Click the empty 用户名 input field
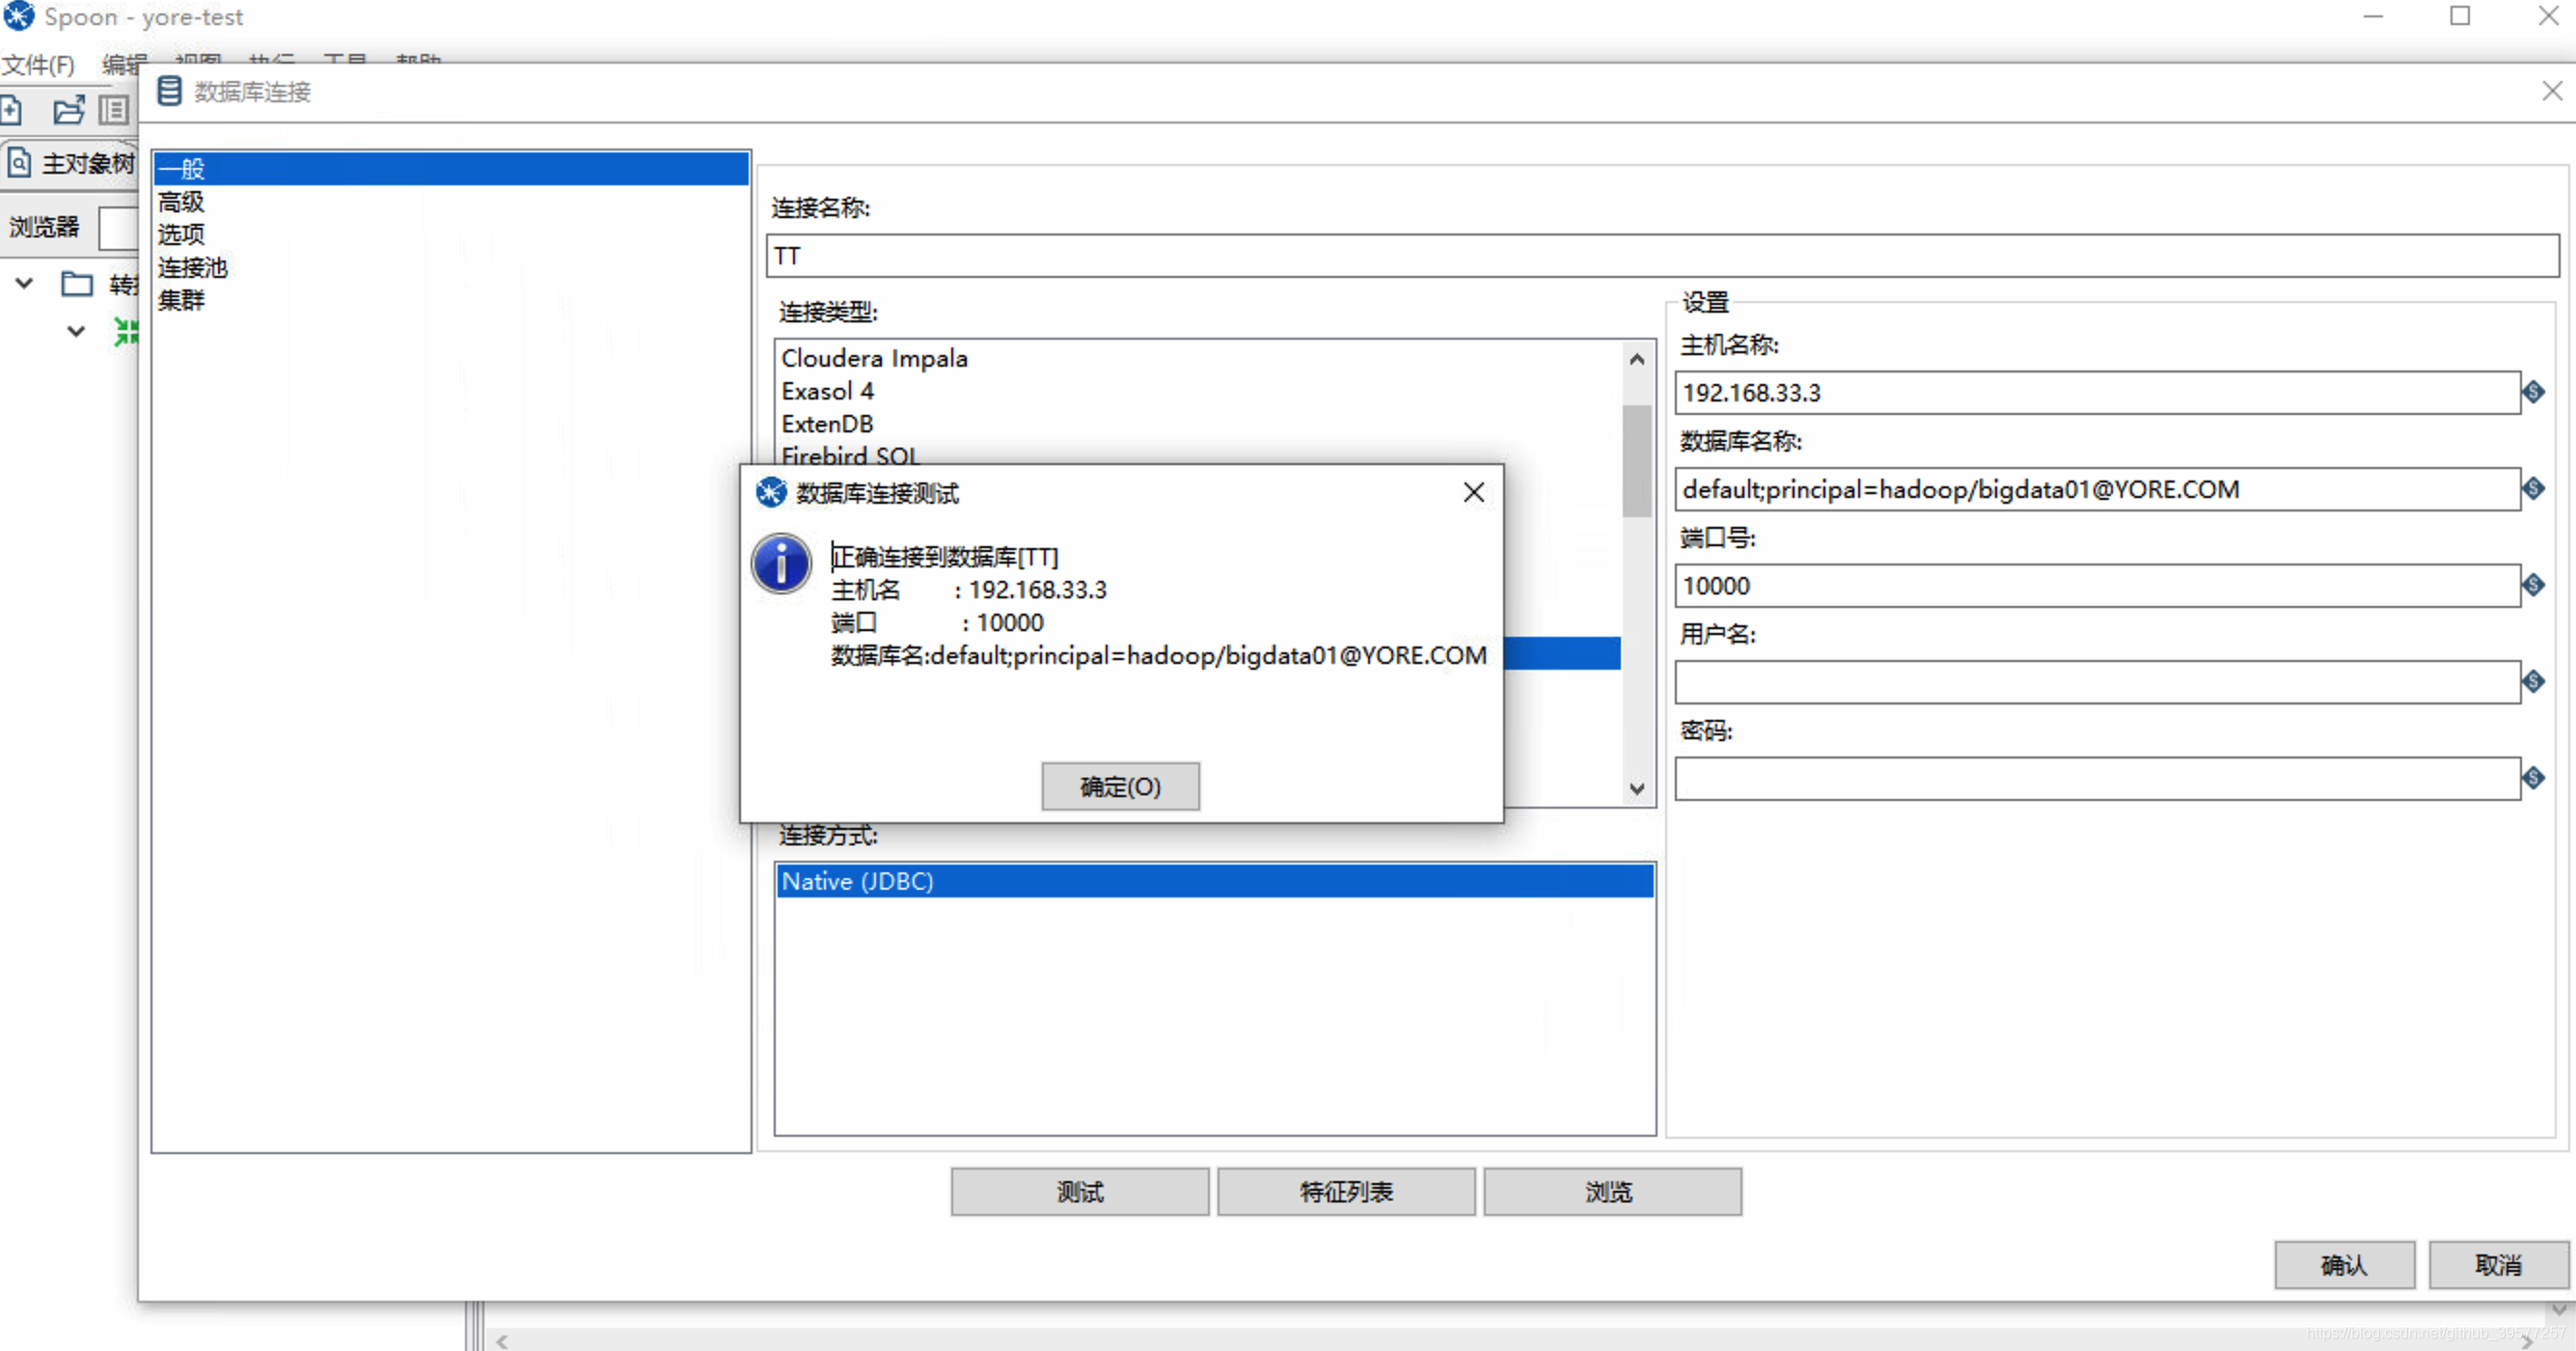The height and width of the screenshot is (1351, 2576). (x=2097, y=682)
